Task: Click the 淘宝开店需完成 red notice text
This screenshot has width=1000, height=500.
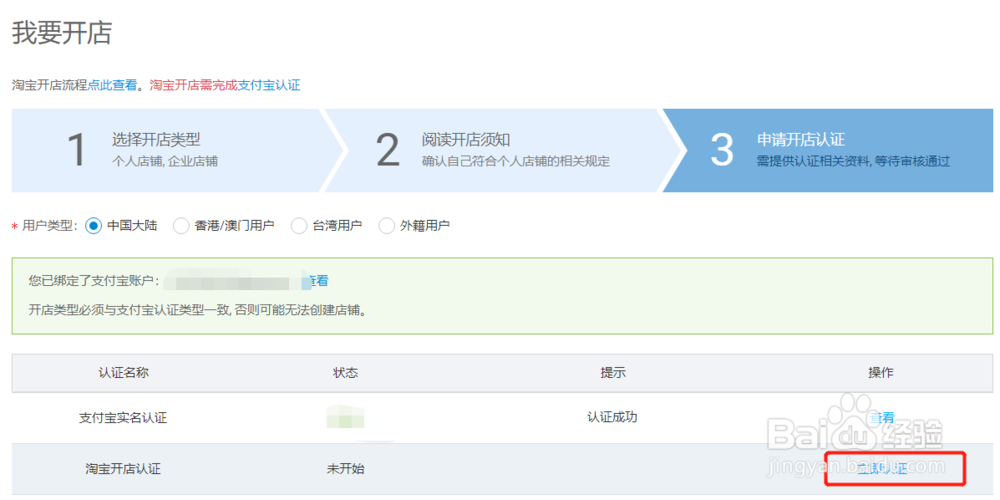Action: pos(193,85)
